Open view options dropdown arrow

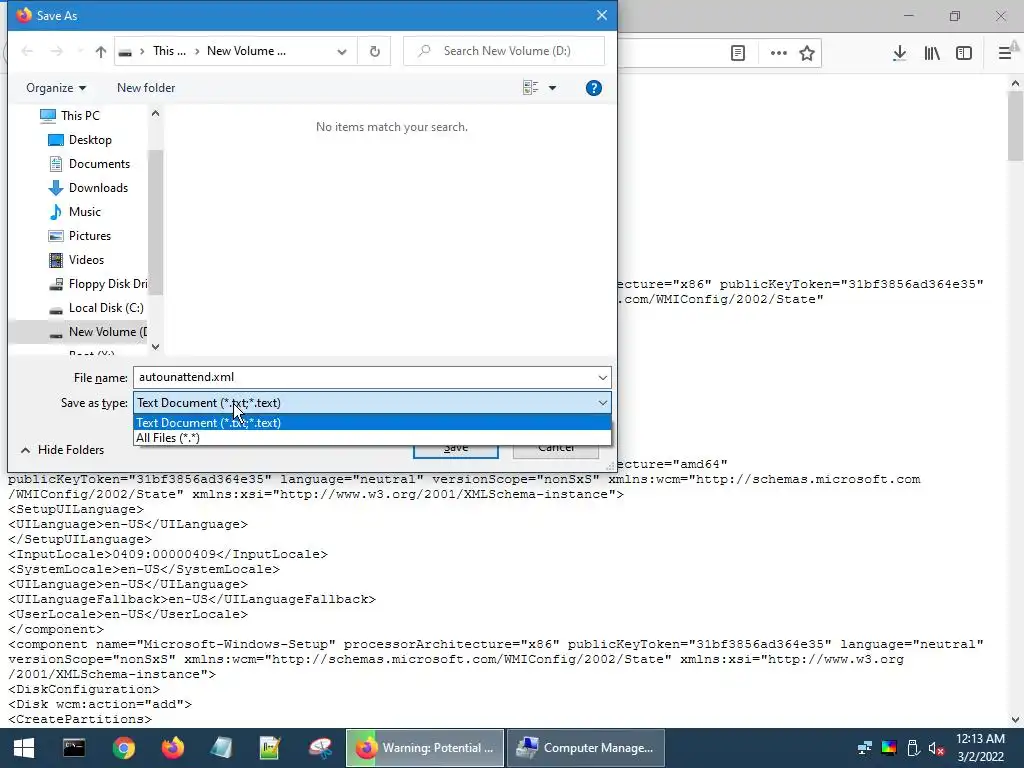(x=552, y=88)
